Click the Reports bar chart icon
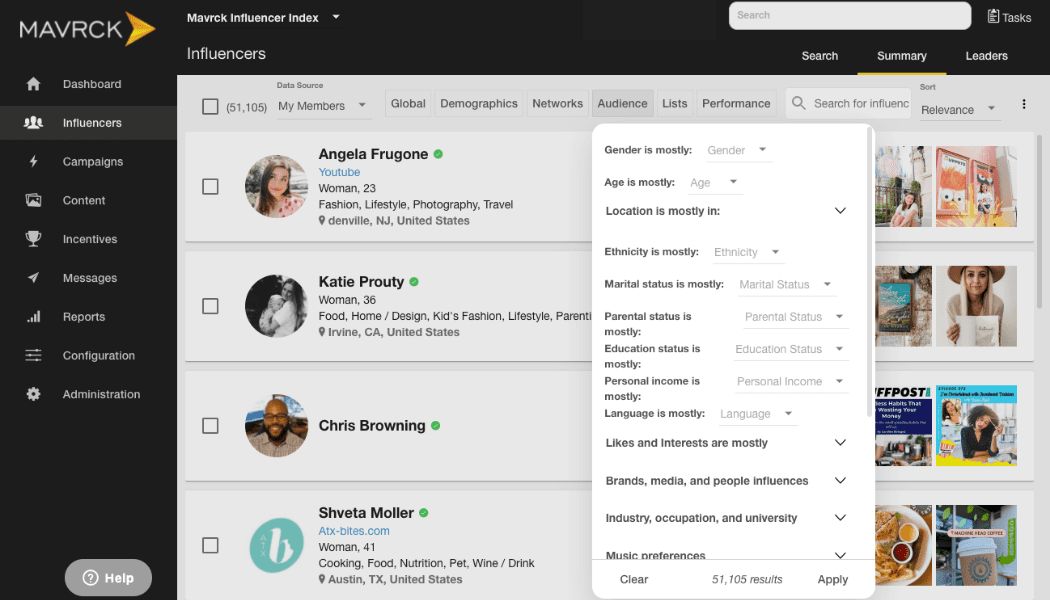Screen dimensions: 1050x600 [x=33, y=317]
